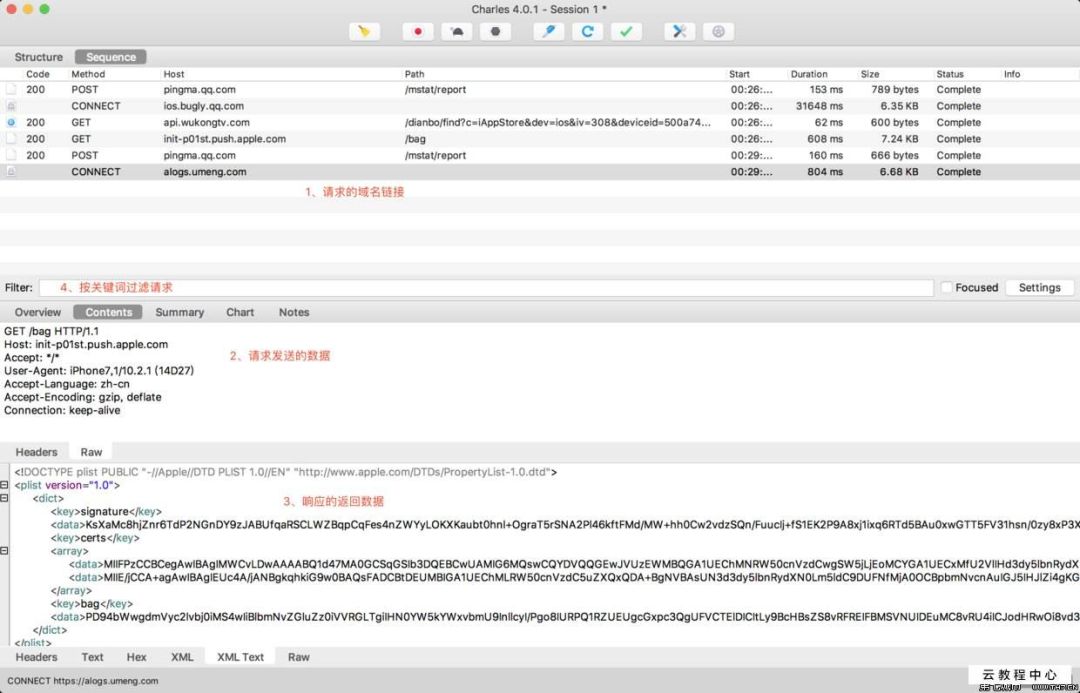Click the document icon of init-p01st.push.apple.com row
This screenshot has height=693, width=1080.
pos(11,139)
